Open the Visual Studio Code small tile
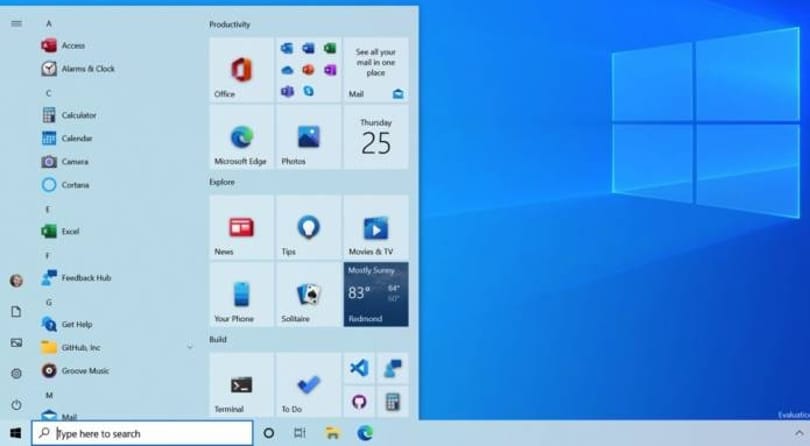Image resolution: width=810 pixels, height=446 pixels. click(359, 368)
